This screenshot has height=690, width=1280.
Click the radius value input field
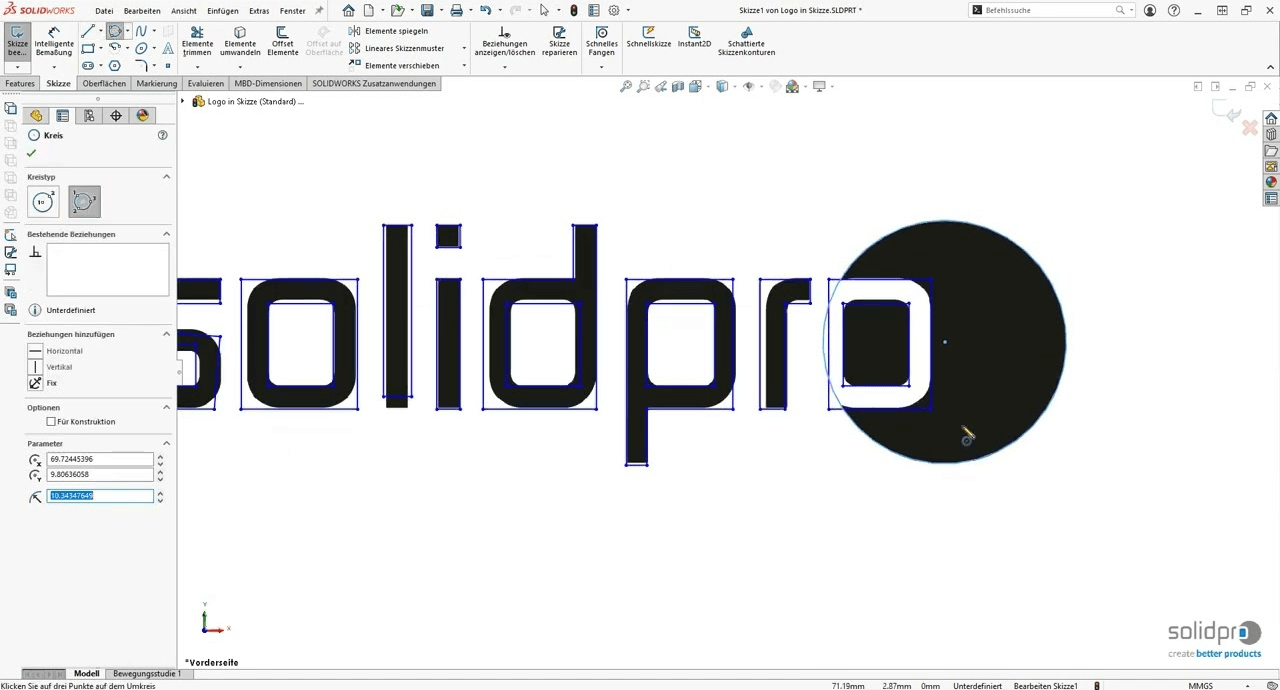(x=100, y=495)
